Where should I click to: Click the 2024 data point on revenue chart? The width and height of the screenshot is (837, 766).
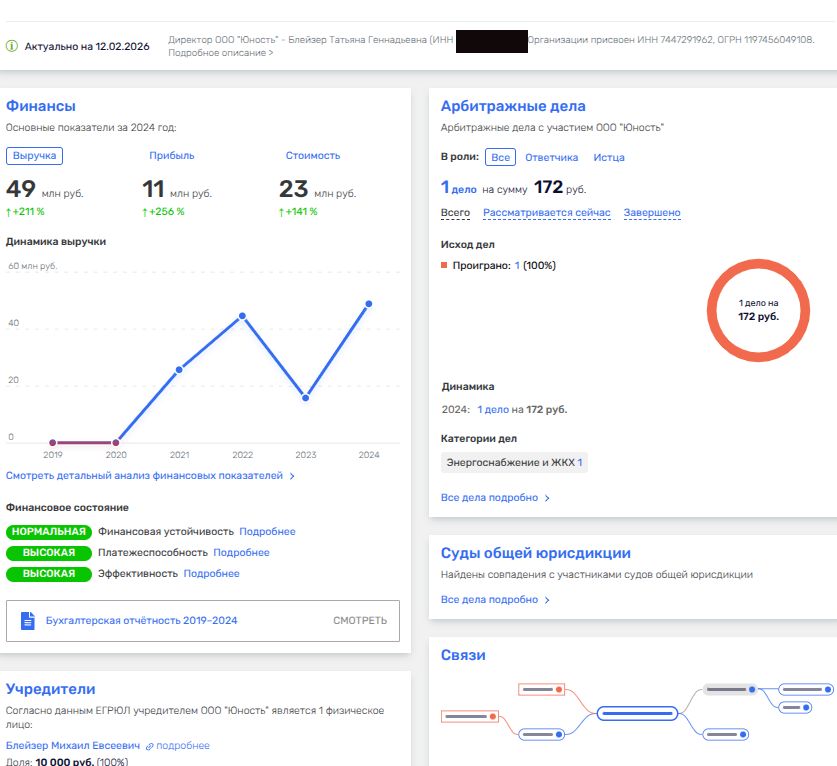tap(369, 303)
